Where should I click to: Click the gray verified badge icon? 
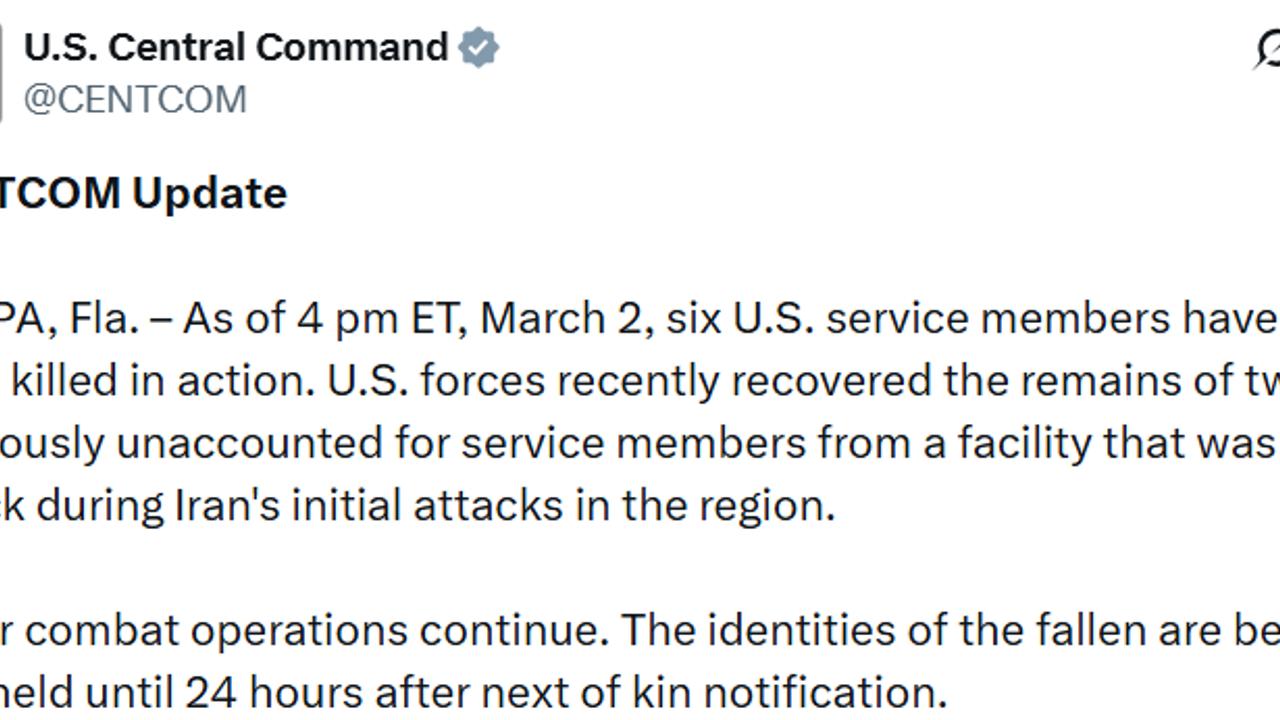(478, 48)
